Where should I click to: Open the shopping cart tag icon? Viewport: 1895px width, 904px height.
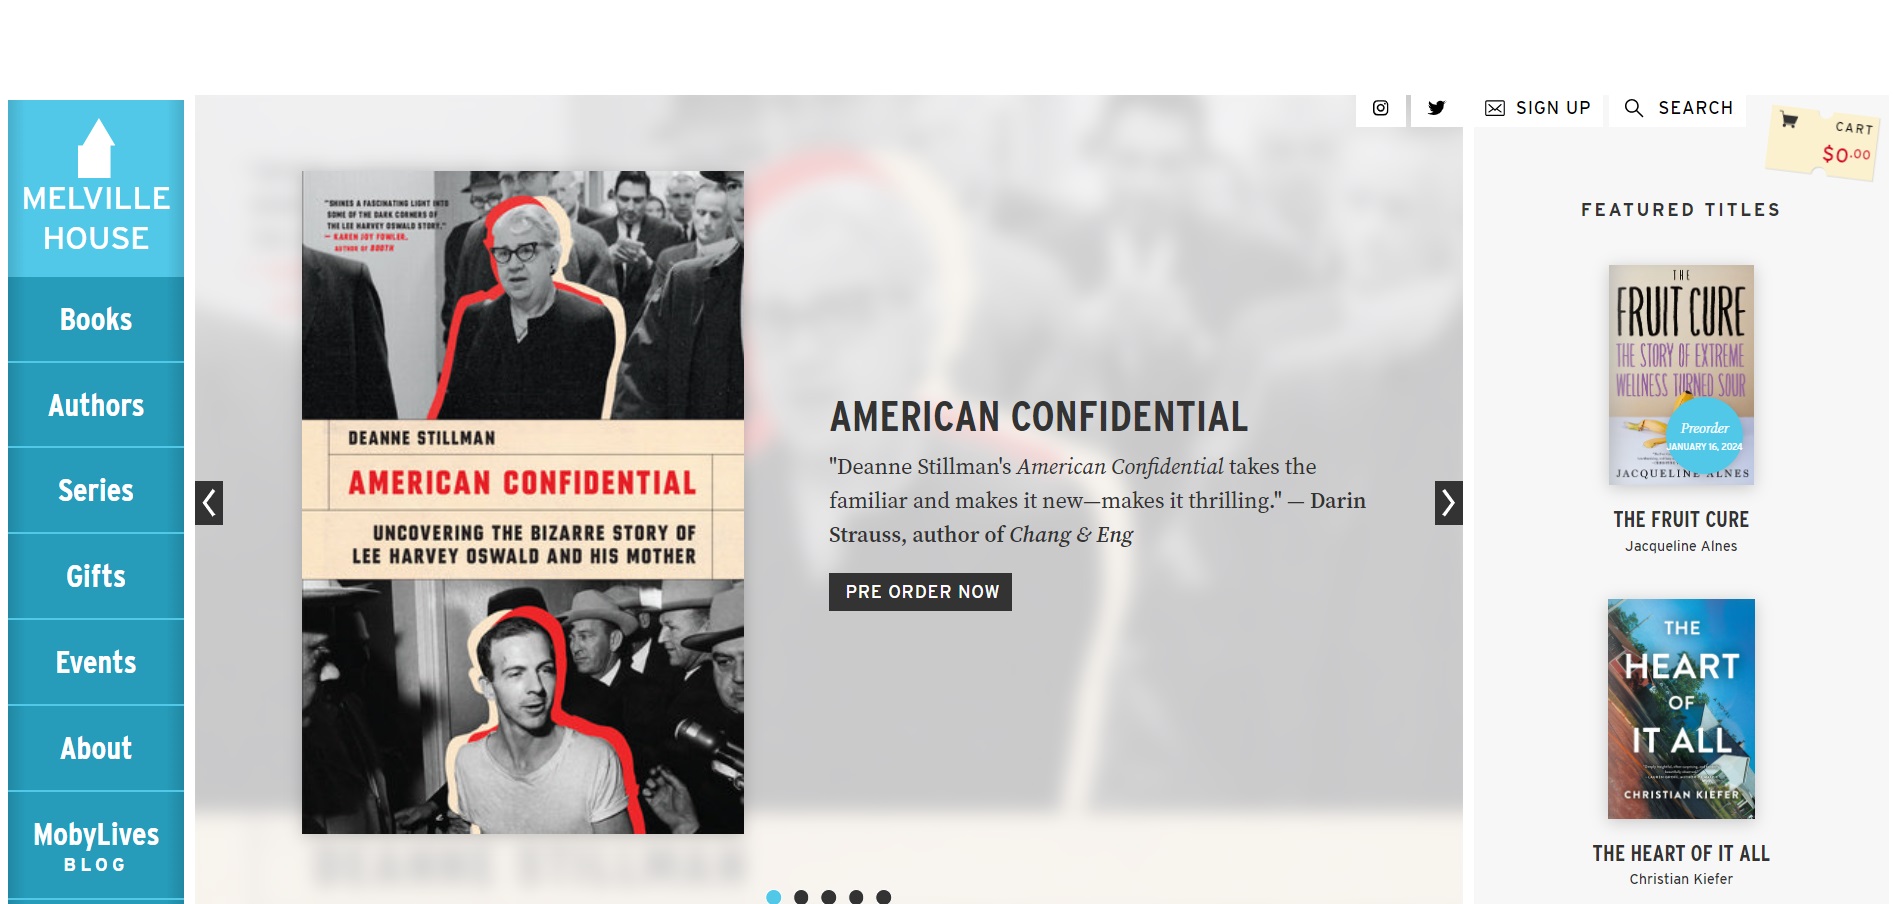coord(1823,142)
